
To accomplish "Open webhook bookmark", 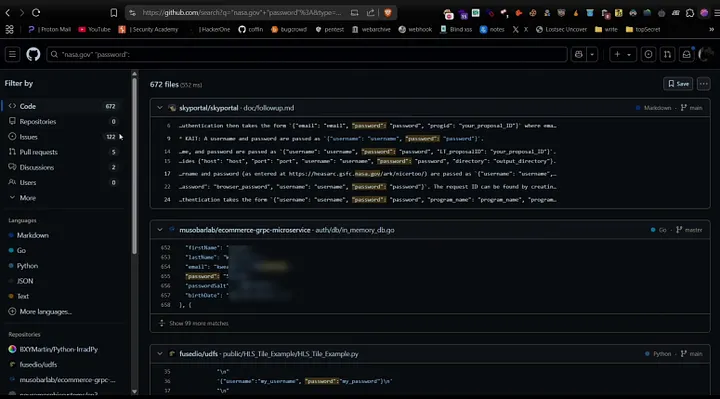I will [x=415, y=29].
